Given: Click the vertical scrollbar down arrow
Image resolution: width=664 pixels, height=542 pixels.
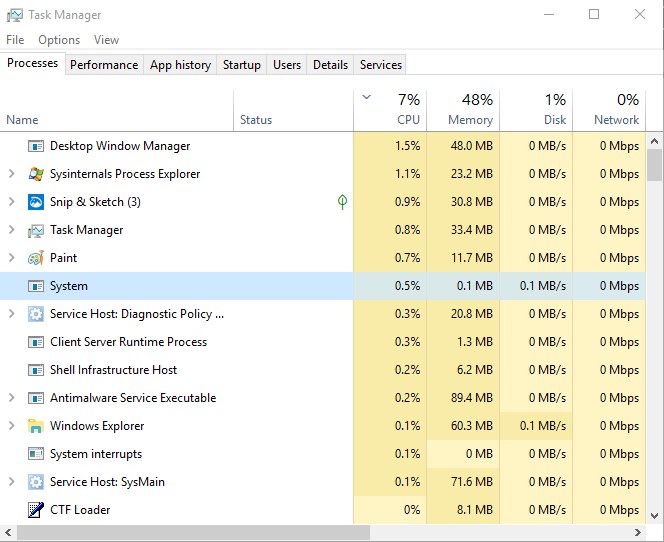Looking at the screenshot, I should 654,515.
